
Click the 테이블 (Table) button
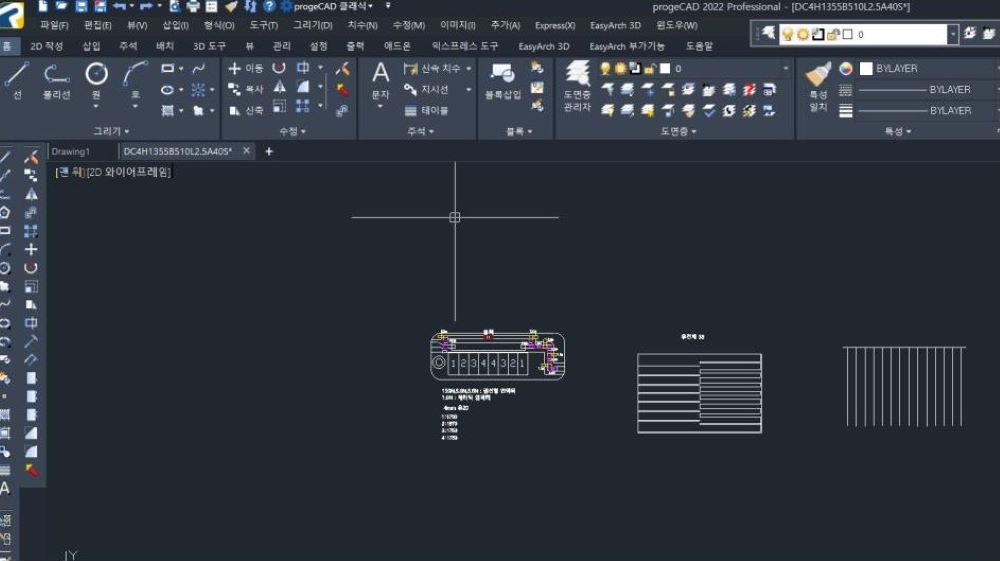[426, 110]
